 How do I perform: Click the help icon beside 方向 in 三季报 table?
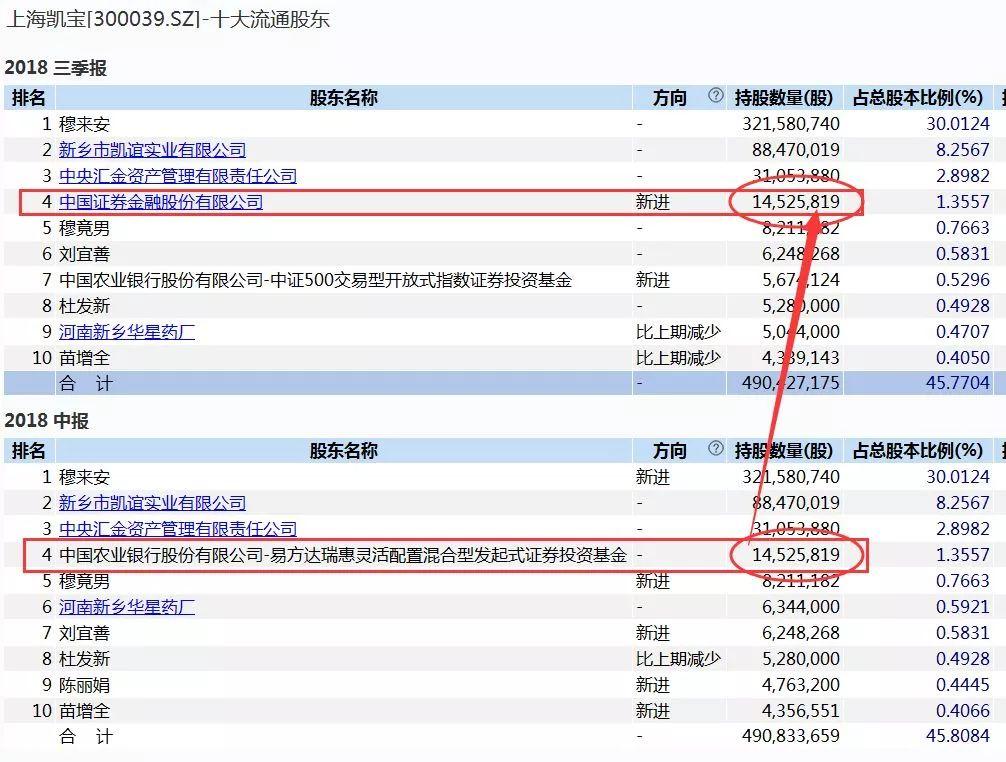click(715, 96)
